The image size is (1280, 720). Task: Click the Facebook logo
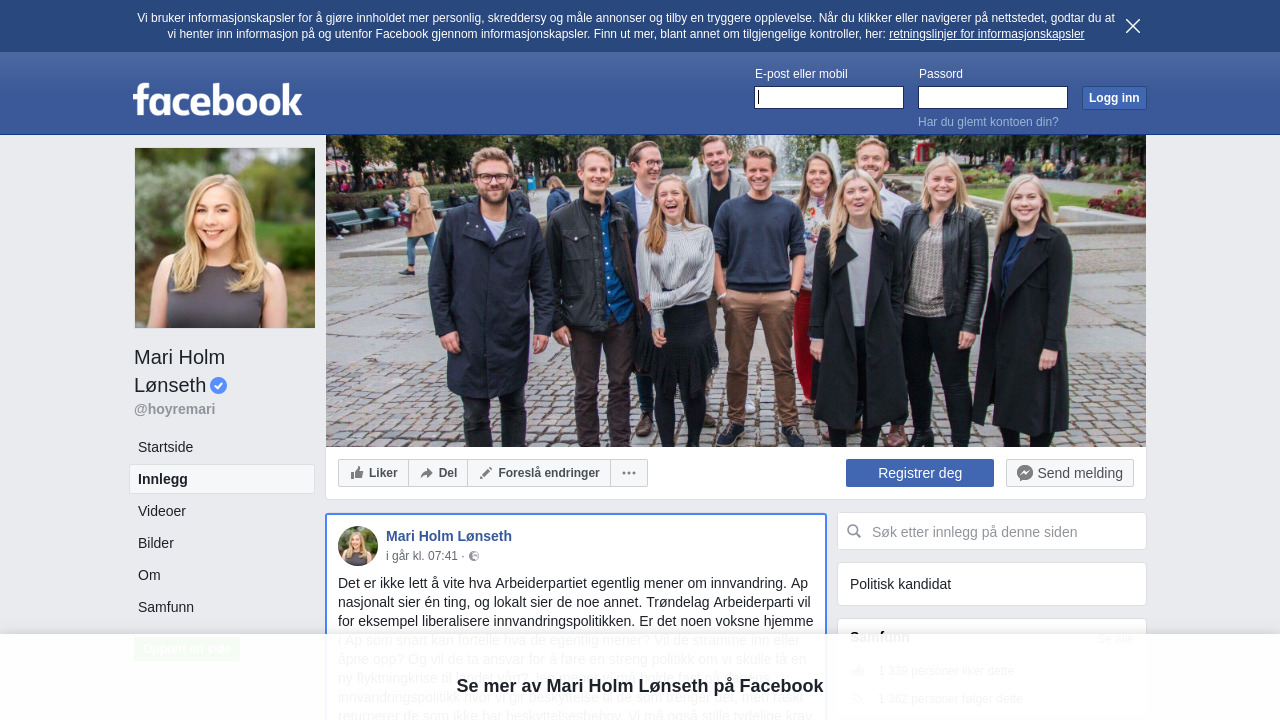218,99
